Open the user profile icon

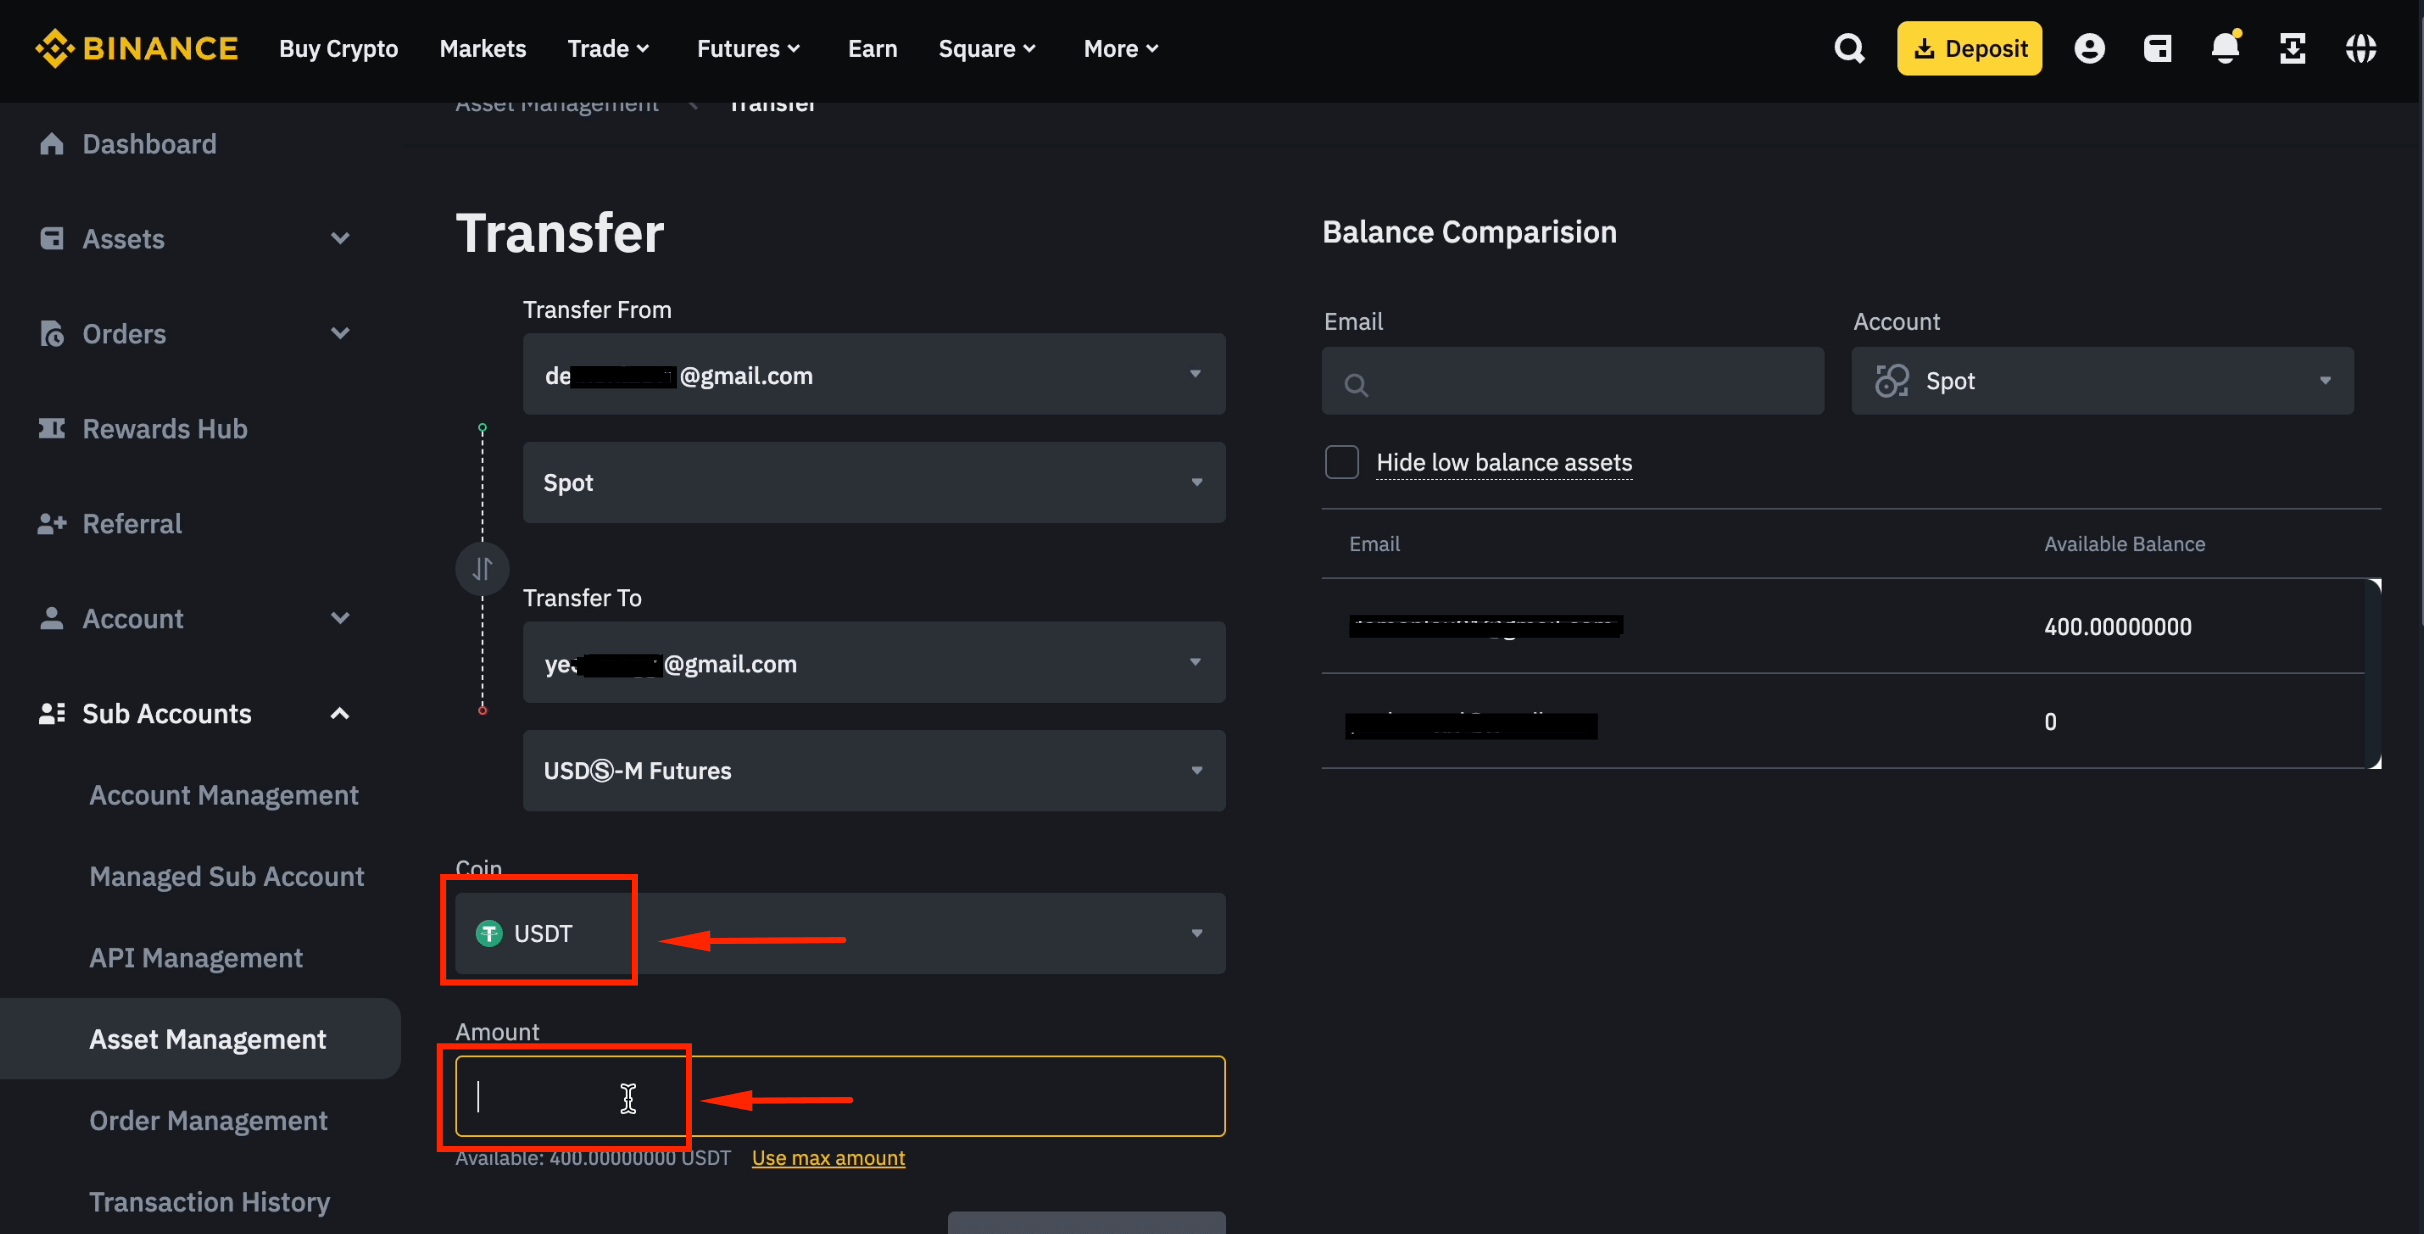2089,48
